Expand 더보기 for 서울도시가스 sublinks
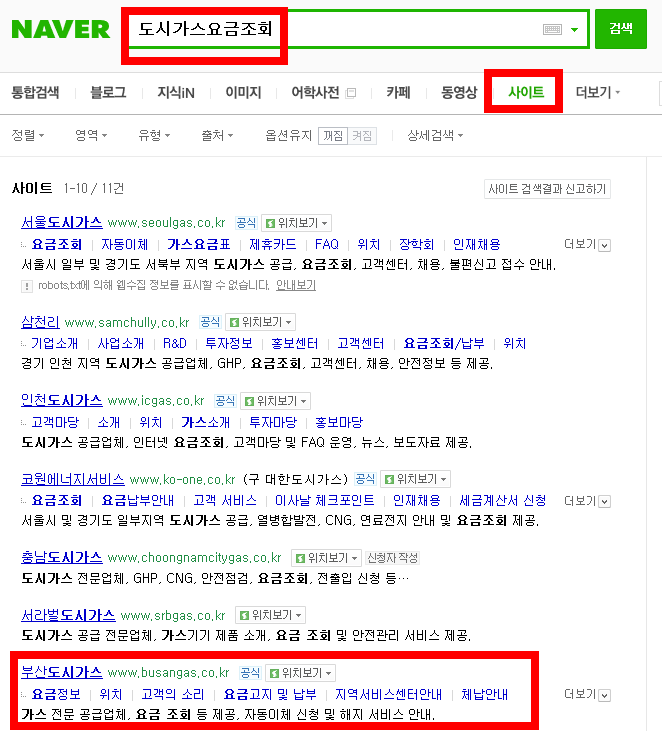The width and height of the screenshot is (662, 731). pos(587,244)
